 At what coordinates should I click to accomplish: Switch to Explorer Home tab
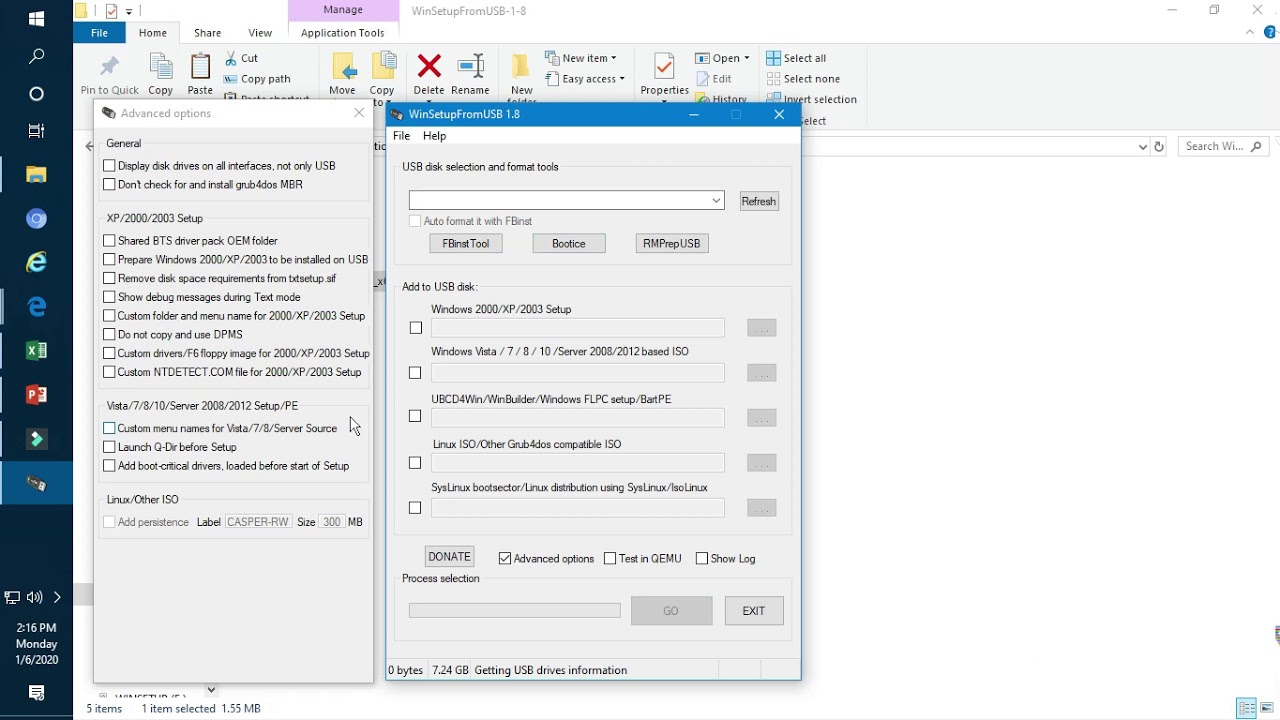pos(153,32)
